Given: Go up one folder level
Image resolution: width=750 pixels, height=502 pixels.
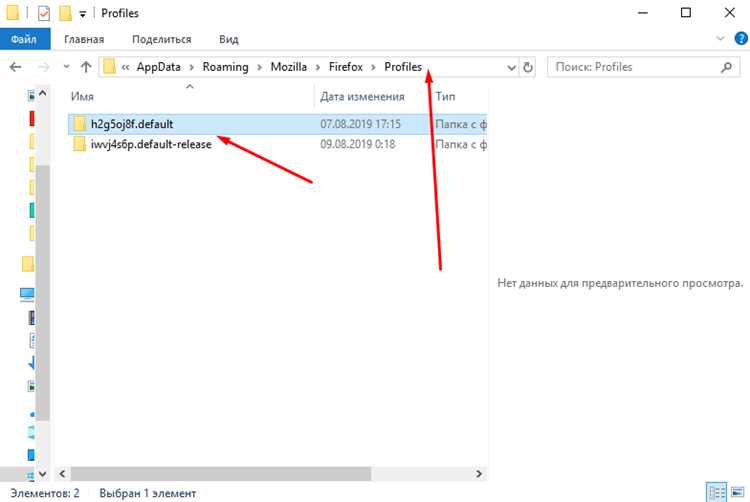Looking at the screenshot, I should pos(86,67).
